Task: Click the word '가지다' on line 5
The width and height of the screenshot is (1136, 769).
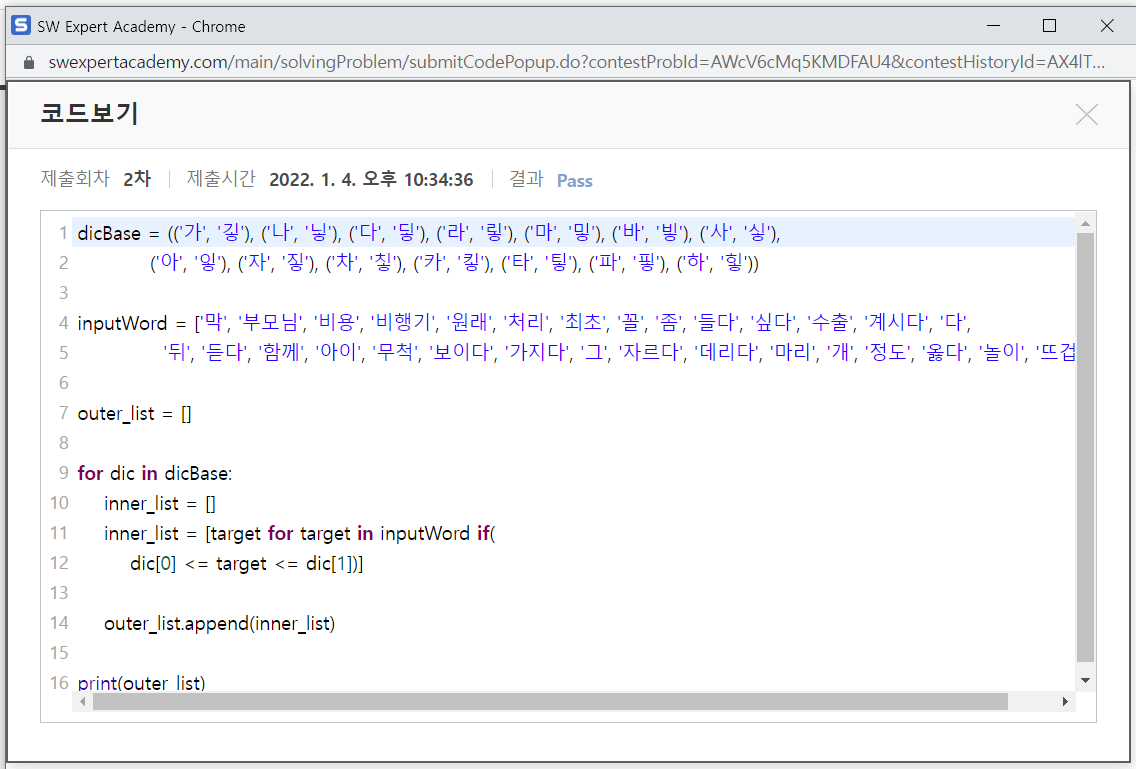Action: pyautogui.click(x=537, y=352)
